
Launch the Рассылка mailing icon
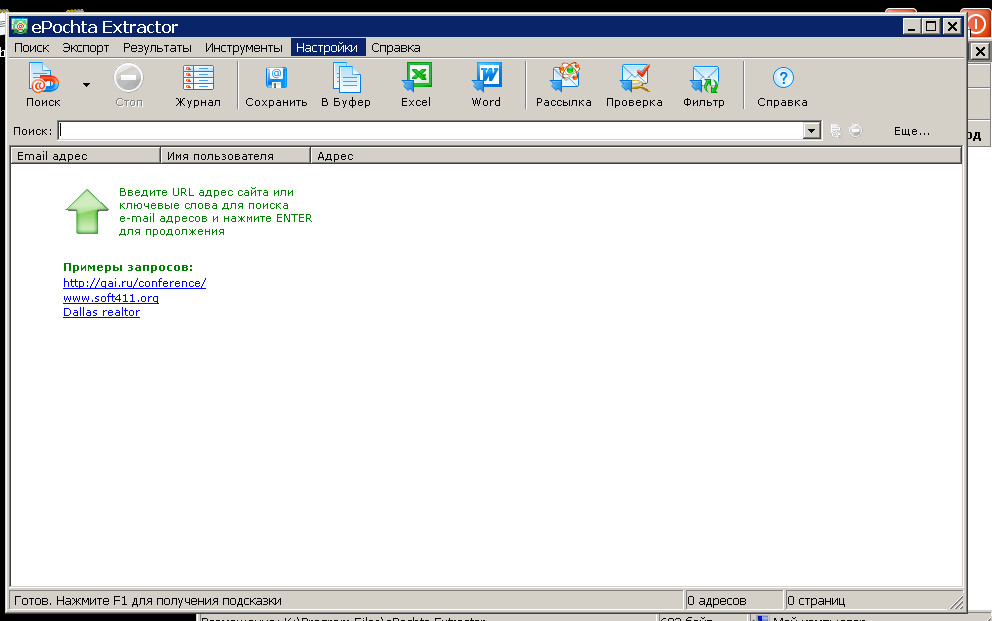(564, 84)
